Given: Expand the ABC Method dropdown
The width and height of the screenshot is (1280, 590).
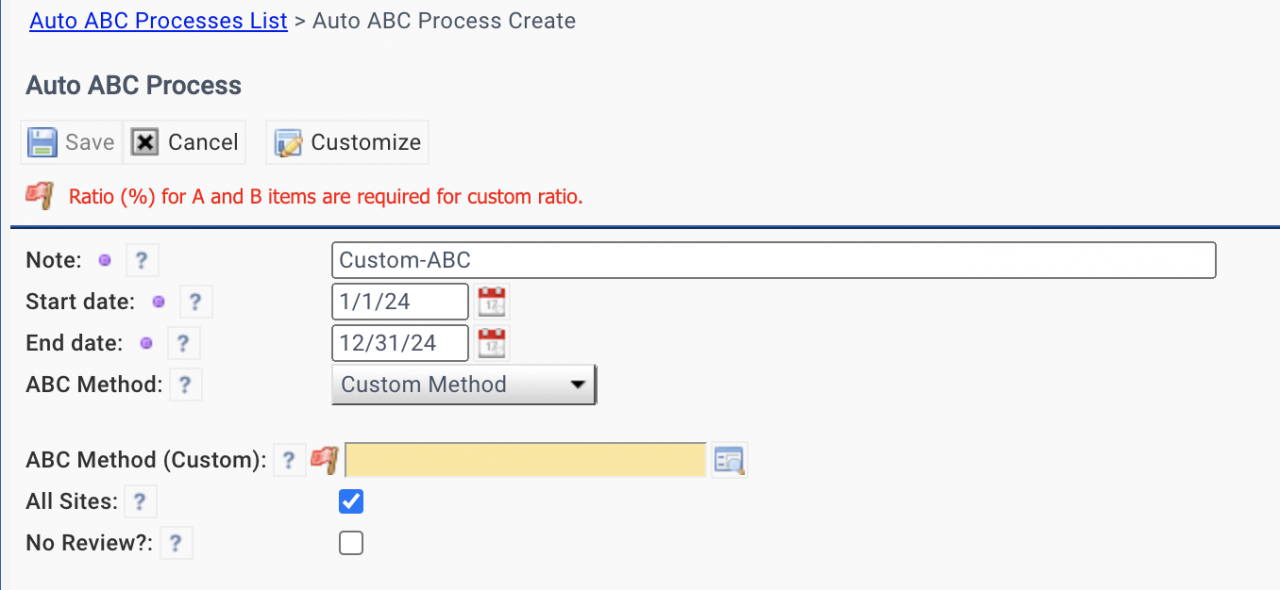Looking at the screenshot, I should [464, 384].
